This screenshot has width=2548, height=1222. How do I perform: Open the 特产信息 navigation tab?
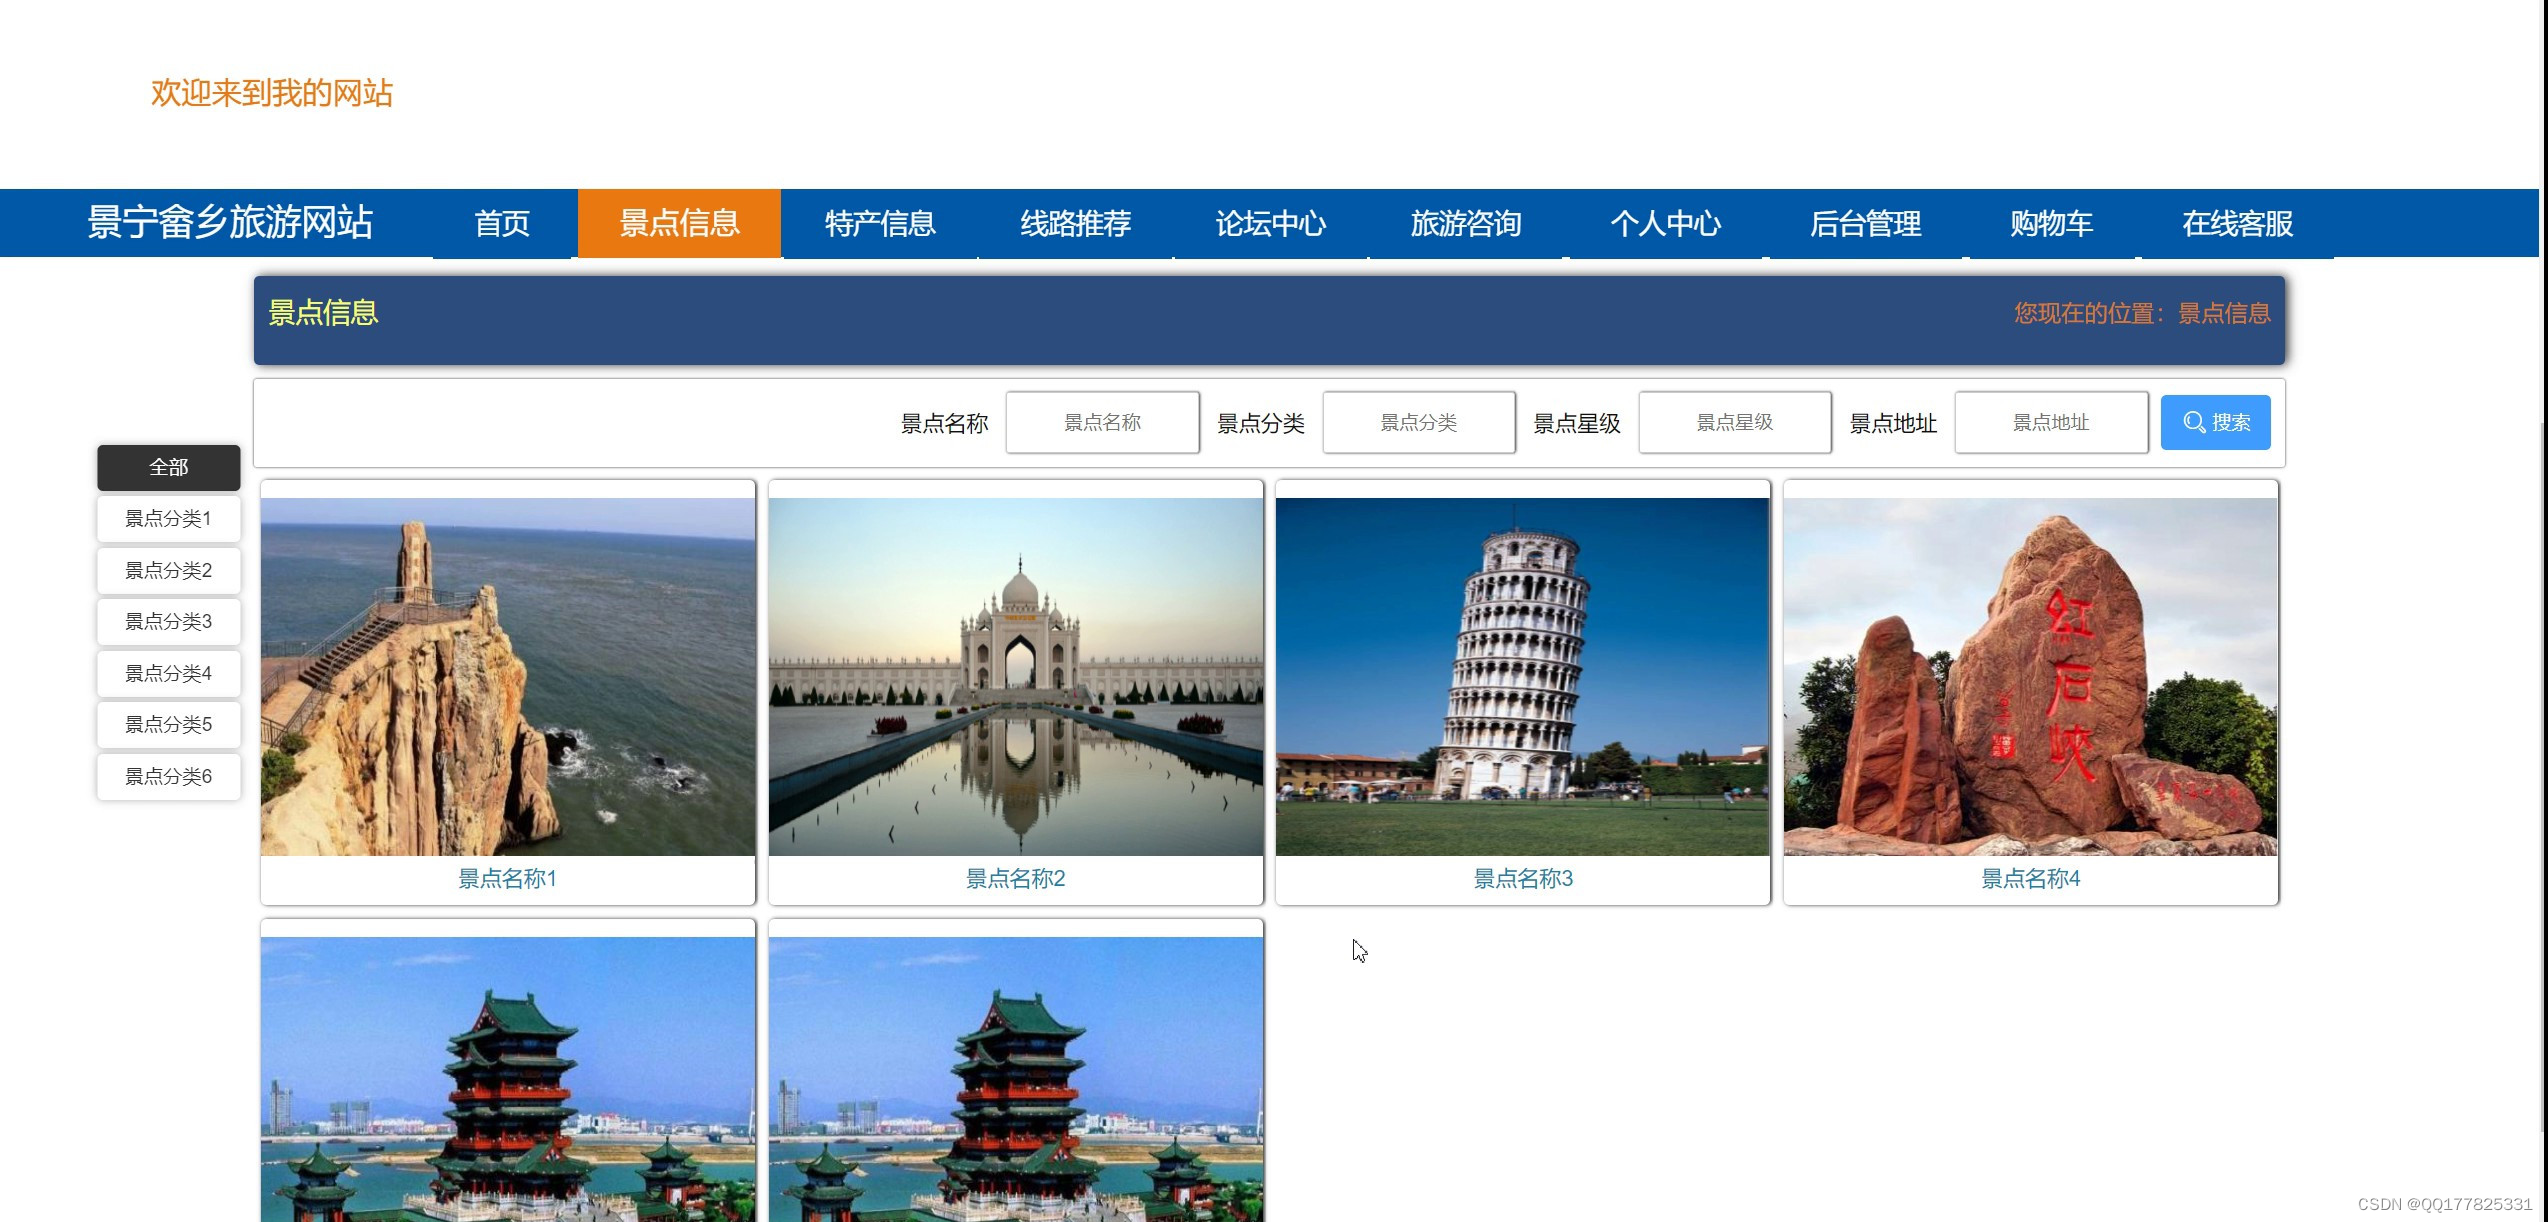[x=880, y=223]
